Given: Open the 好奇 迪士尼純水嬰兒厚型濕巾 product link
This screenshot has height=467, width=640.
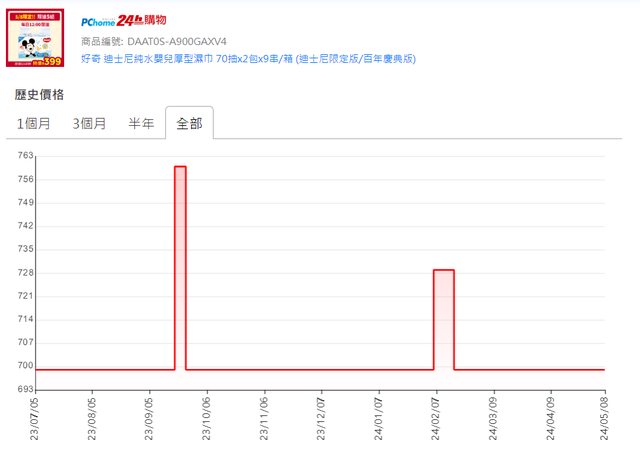Looking at the screenshot, I should (248, 58).
